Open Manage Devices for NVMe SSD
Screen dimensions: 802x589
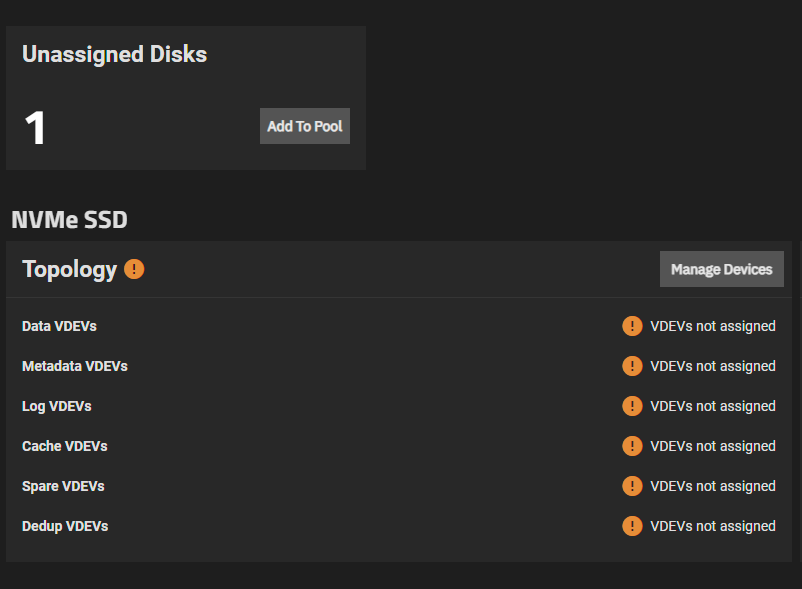click(x=721, y=269)
